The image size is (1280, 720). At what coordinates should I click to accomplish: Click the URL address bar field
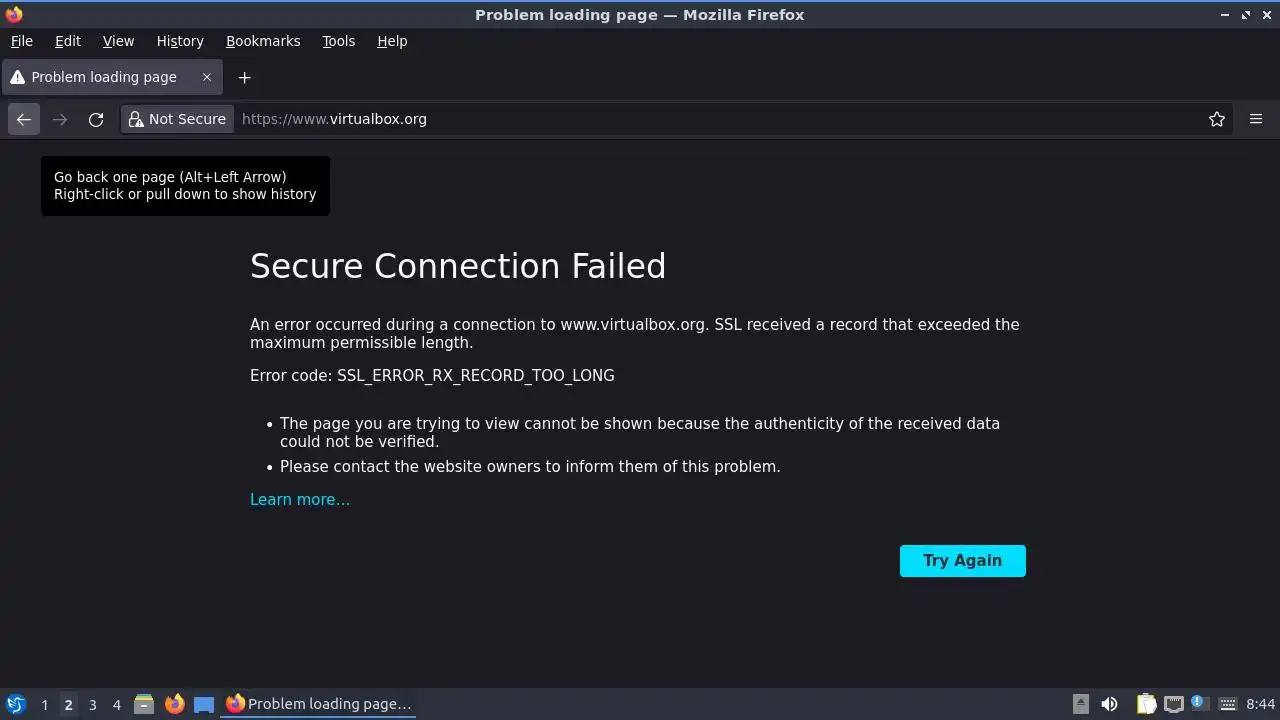tap(700, 119)
